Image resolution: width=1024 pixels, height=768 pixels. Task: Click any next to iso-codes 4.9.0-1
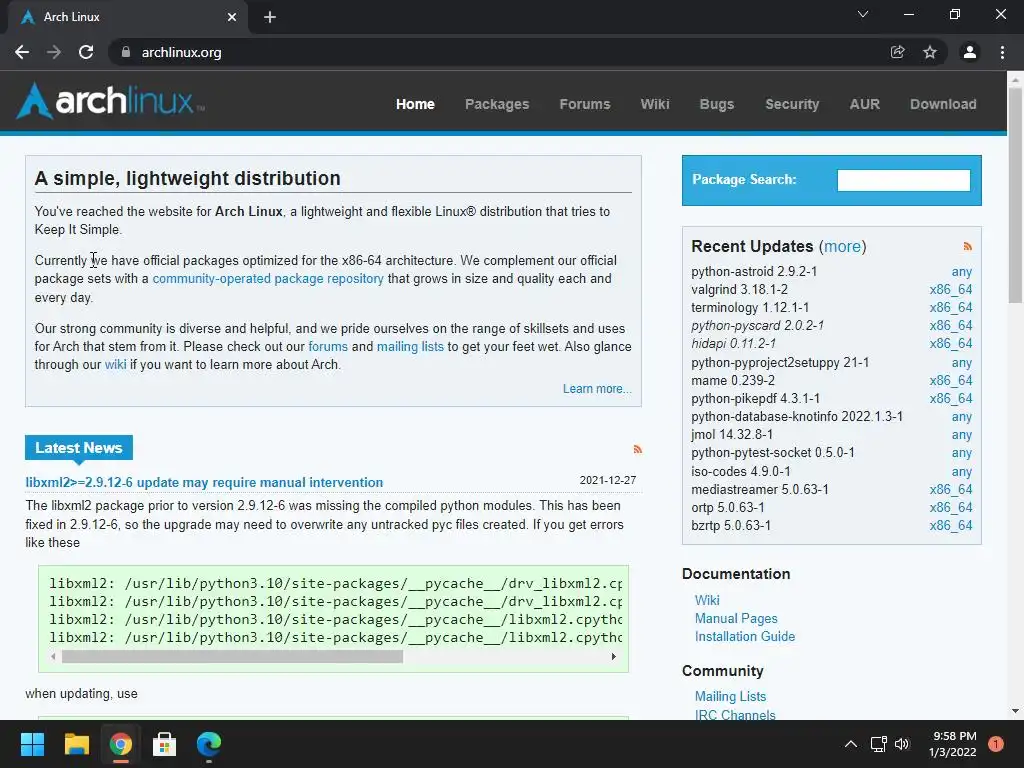961,472
